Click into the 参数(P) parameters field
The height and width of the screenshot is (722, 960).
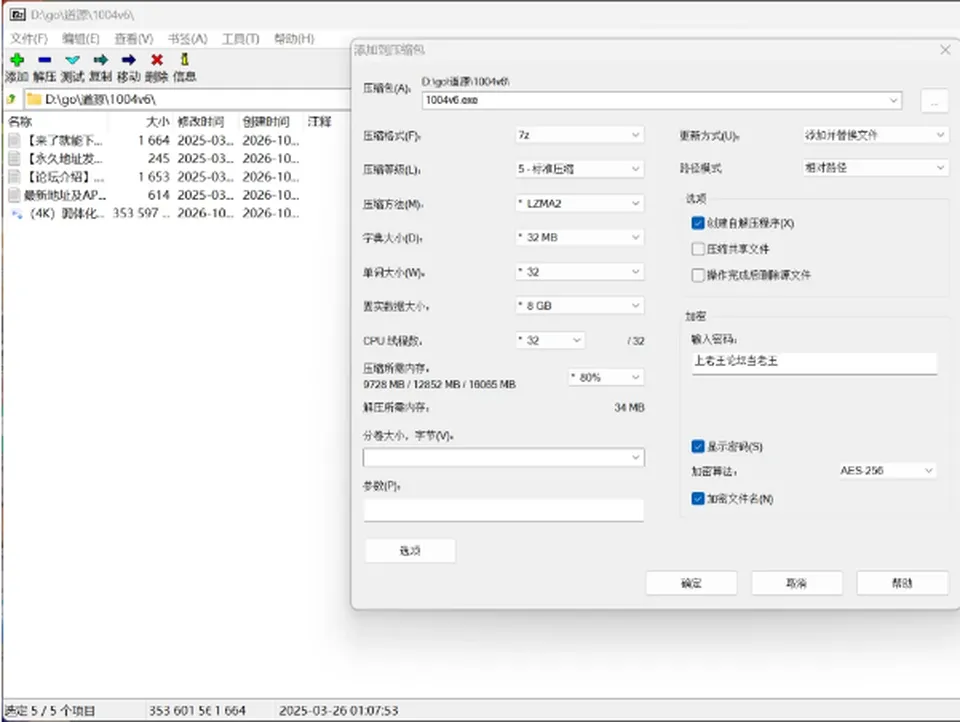click(x=503, y=510)
